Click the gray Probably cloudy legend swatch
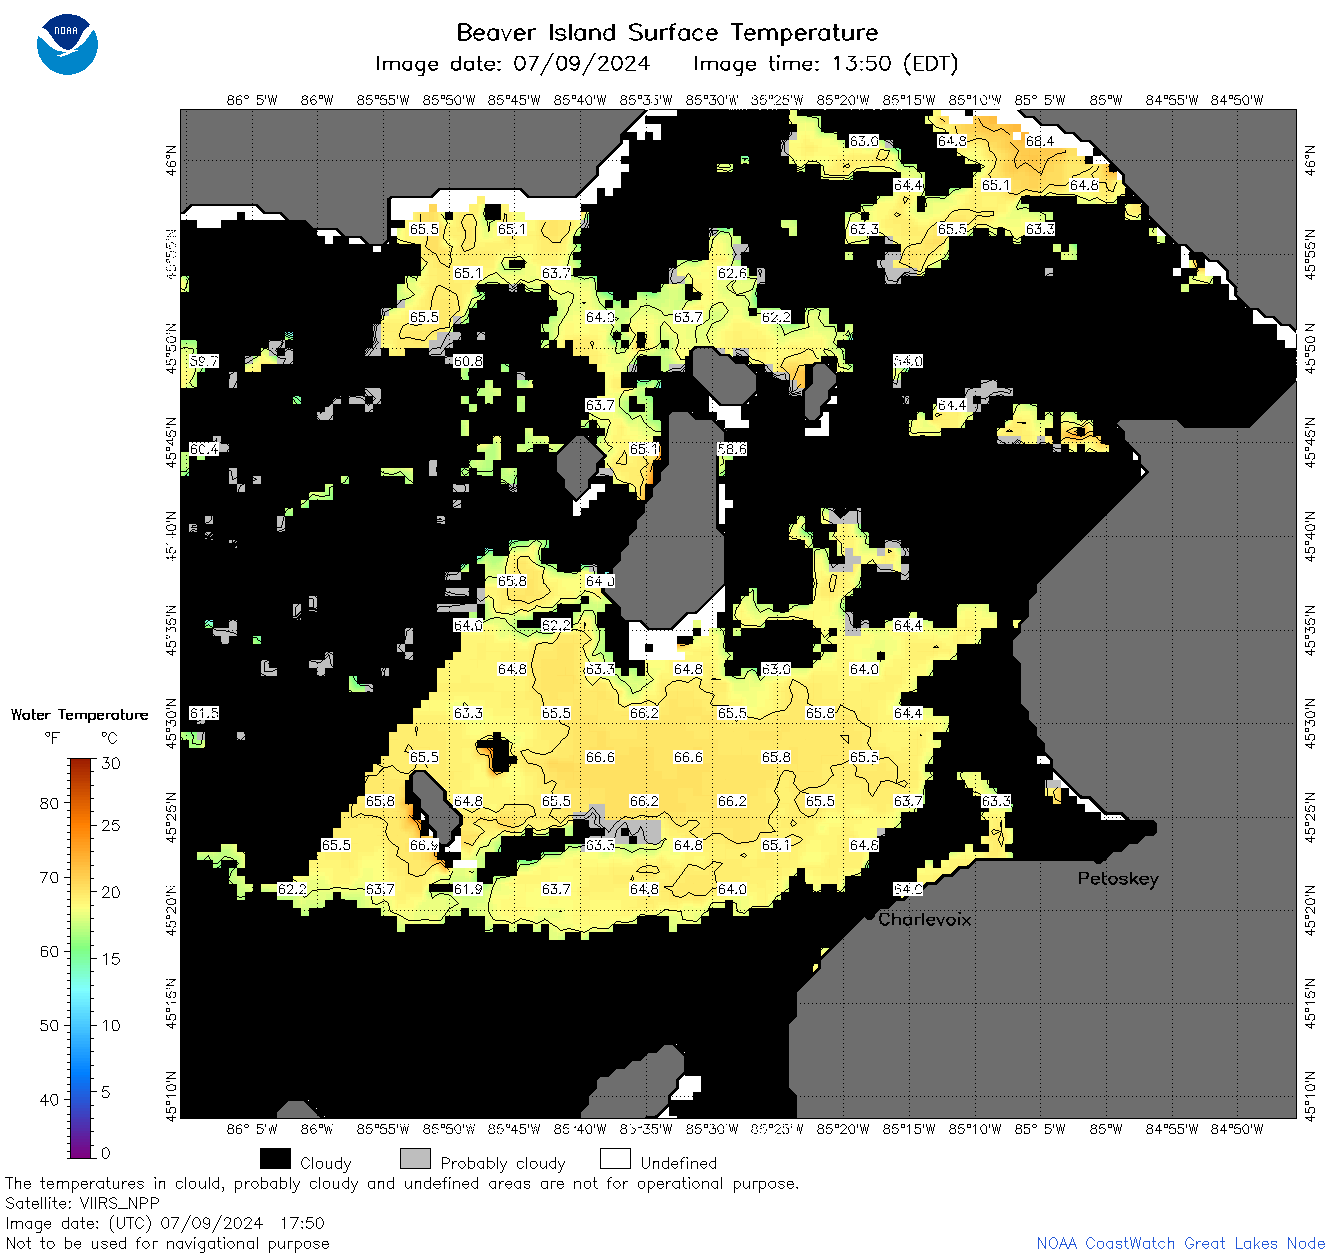 (415, 1159)
